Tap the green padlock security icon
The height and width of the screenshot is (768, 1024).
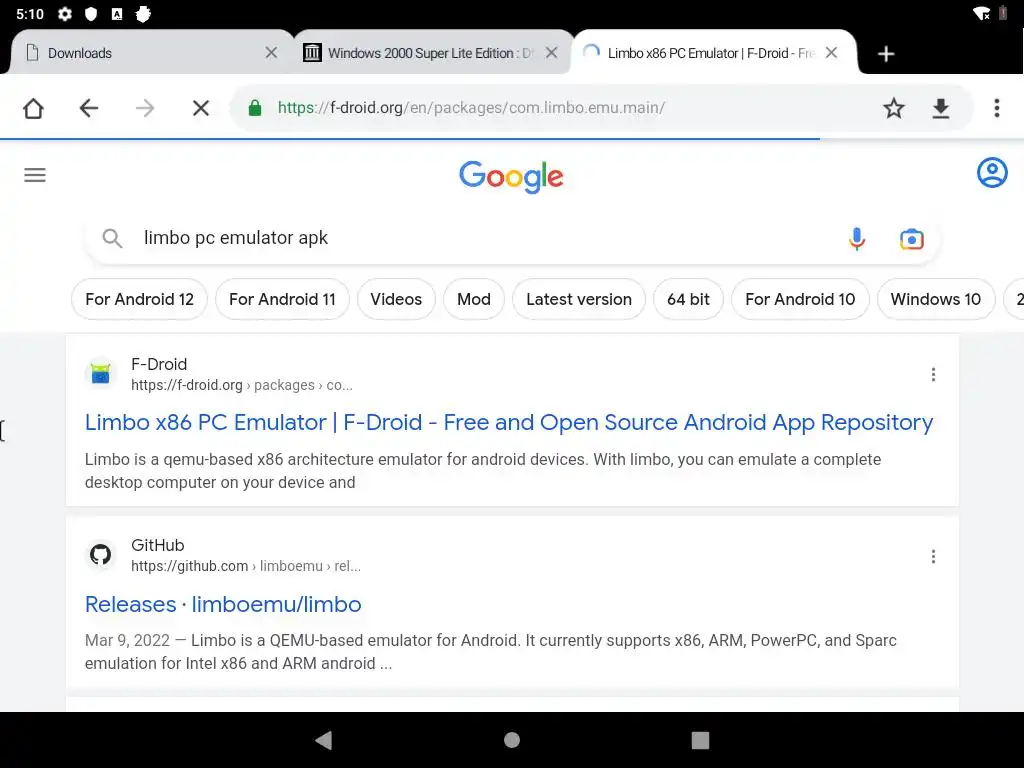255,108
